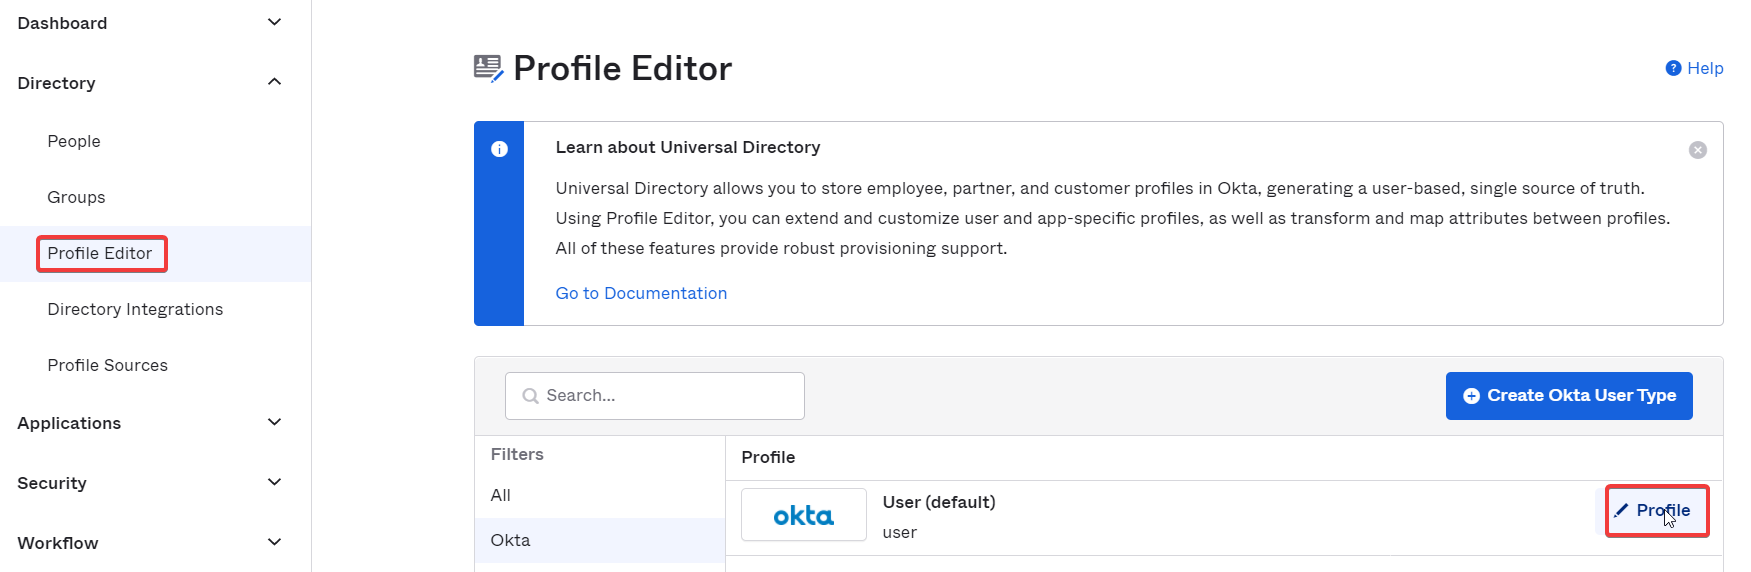Expand the Applications section chevron
Screen dimensions: 1751x572
click(x=275, y=422)
